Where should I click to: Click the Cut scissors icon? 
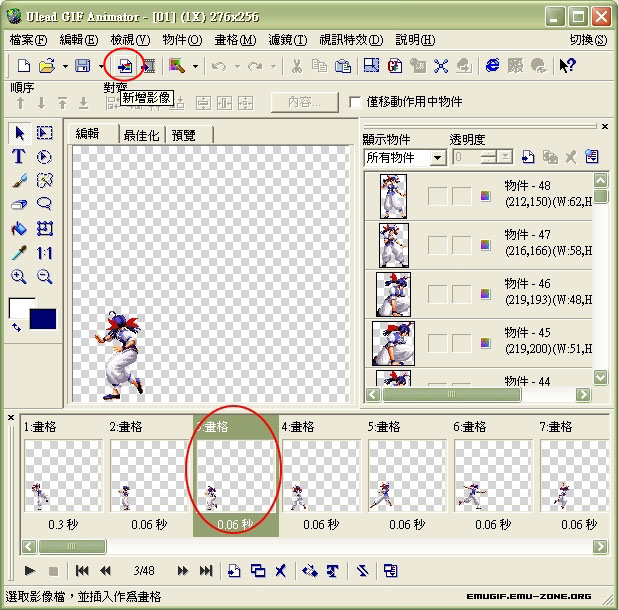point(297,66)
